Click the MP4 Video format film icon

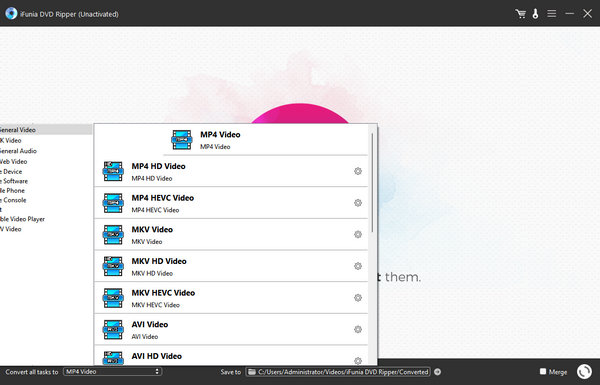pos(182,140)
